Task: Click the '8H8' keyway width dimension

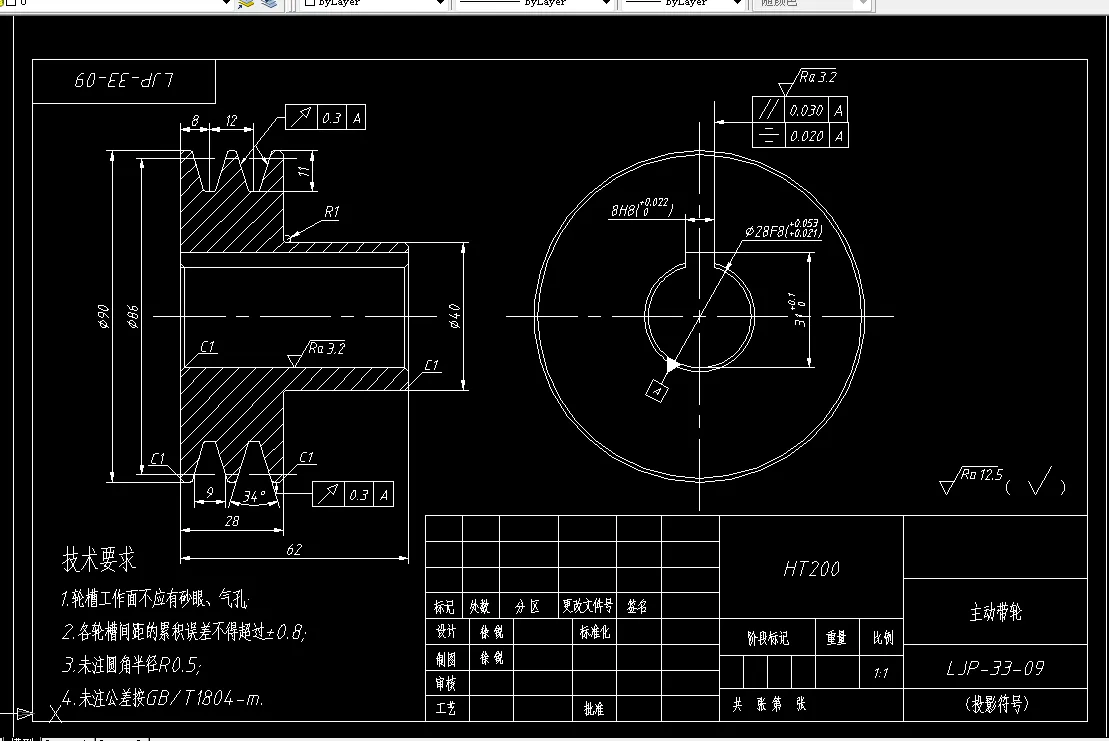Action: (641, 208)
